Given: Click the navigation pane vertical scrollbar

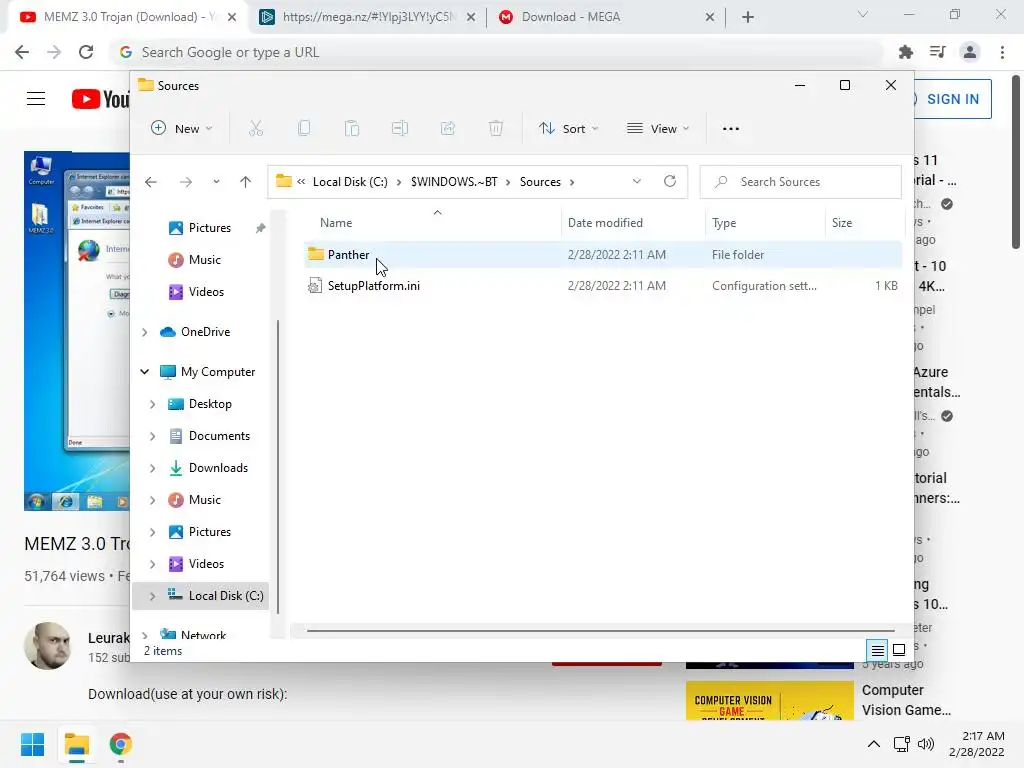Looking at the screenshot, I should 278,467.
